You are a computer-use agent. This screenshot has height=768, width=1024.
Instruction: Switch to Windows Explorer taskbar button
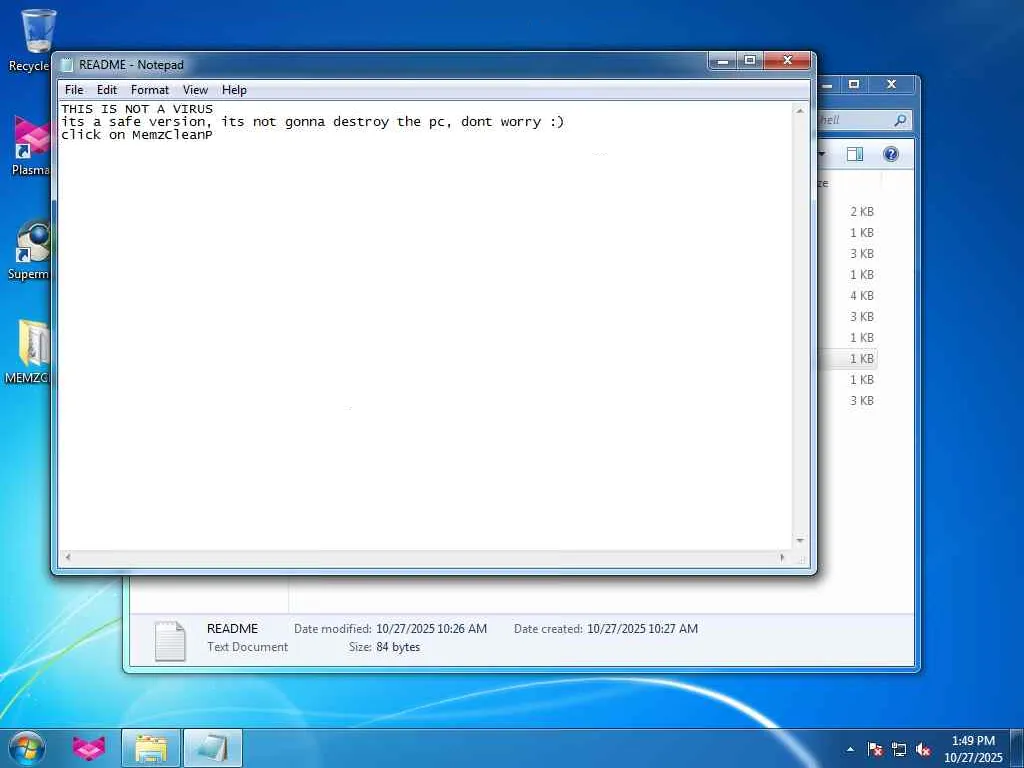151,748
